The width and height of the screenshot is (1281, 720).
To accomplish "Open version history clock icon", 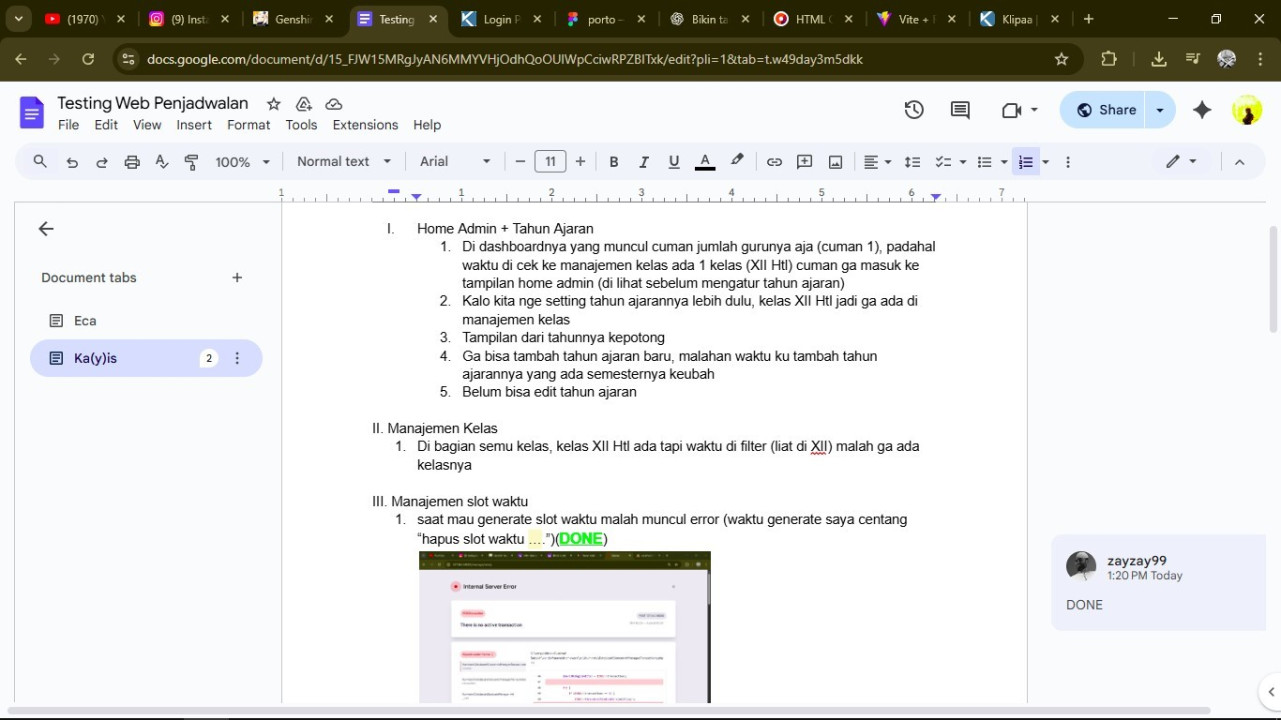I will point(914,110).
